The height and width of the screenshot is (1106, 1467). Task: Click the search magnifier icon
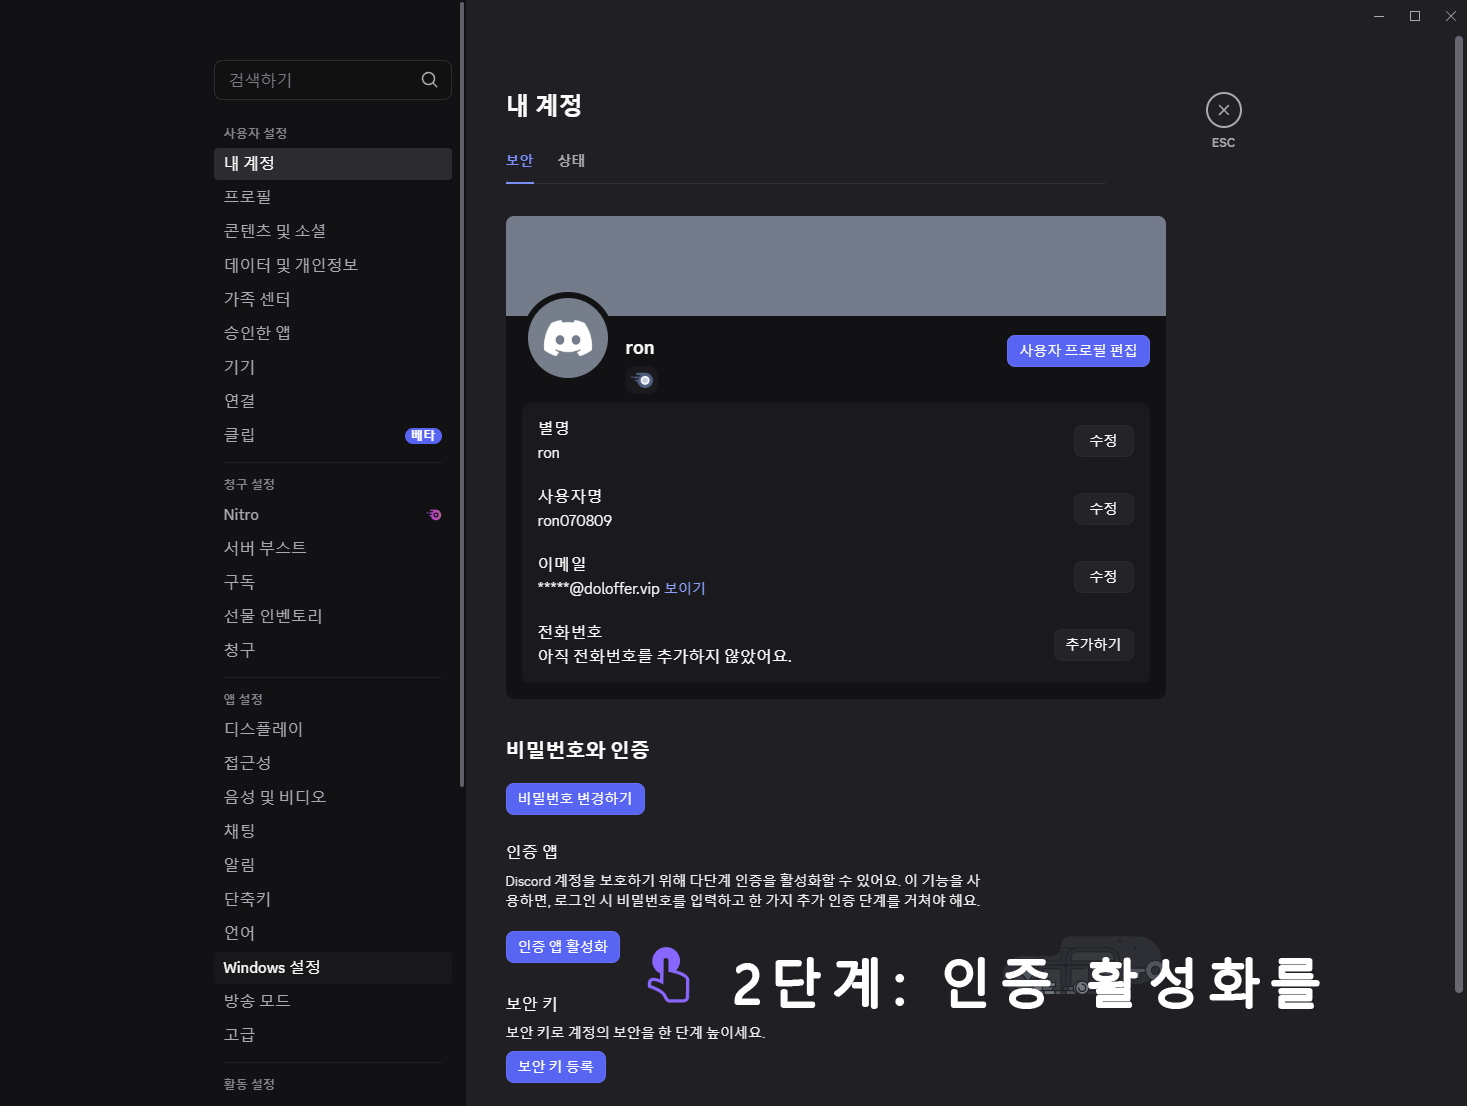429,80
